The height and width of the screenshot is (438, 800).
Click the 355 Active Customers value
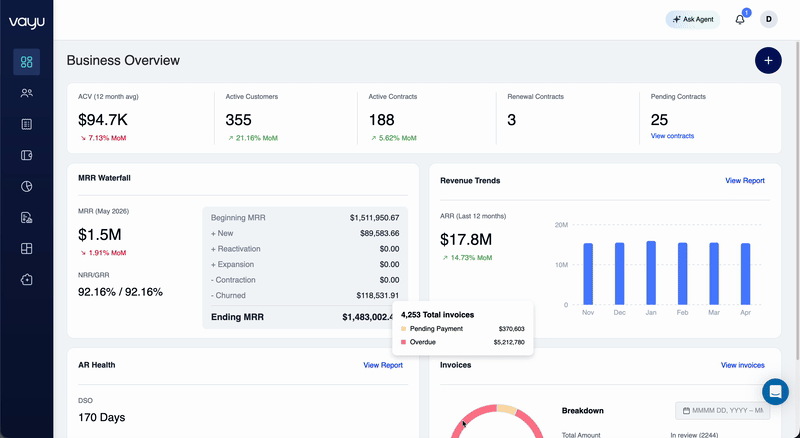[x=238, y=120]
